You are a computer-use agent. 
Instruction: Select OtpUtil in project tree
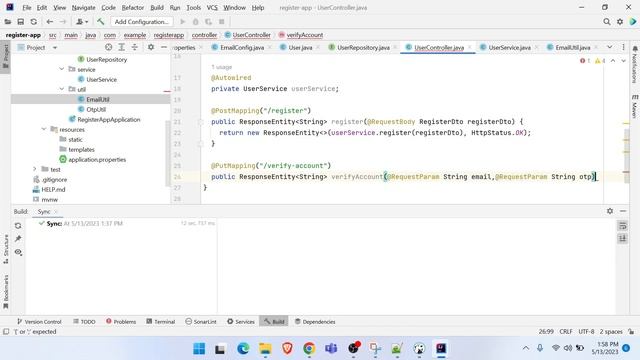click(x=96, y=109)
